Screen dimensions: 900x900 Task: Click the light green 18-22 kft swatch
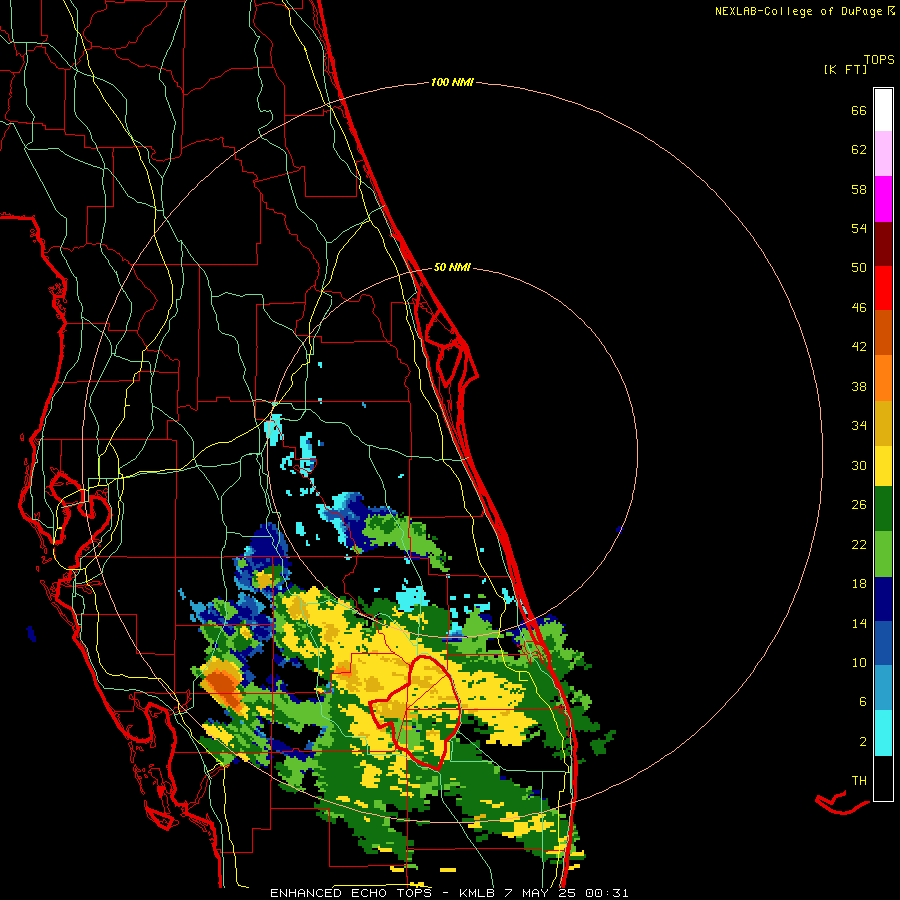[x=883, y=554]
